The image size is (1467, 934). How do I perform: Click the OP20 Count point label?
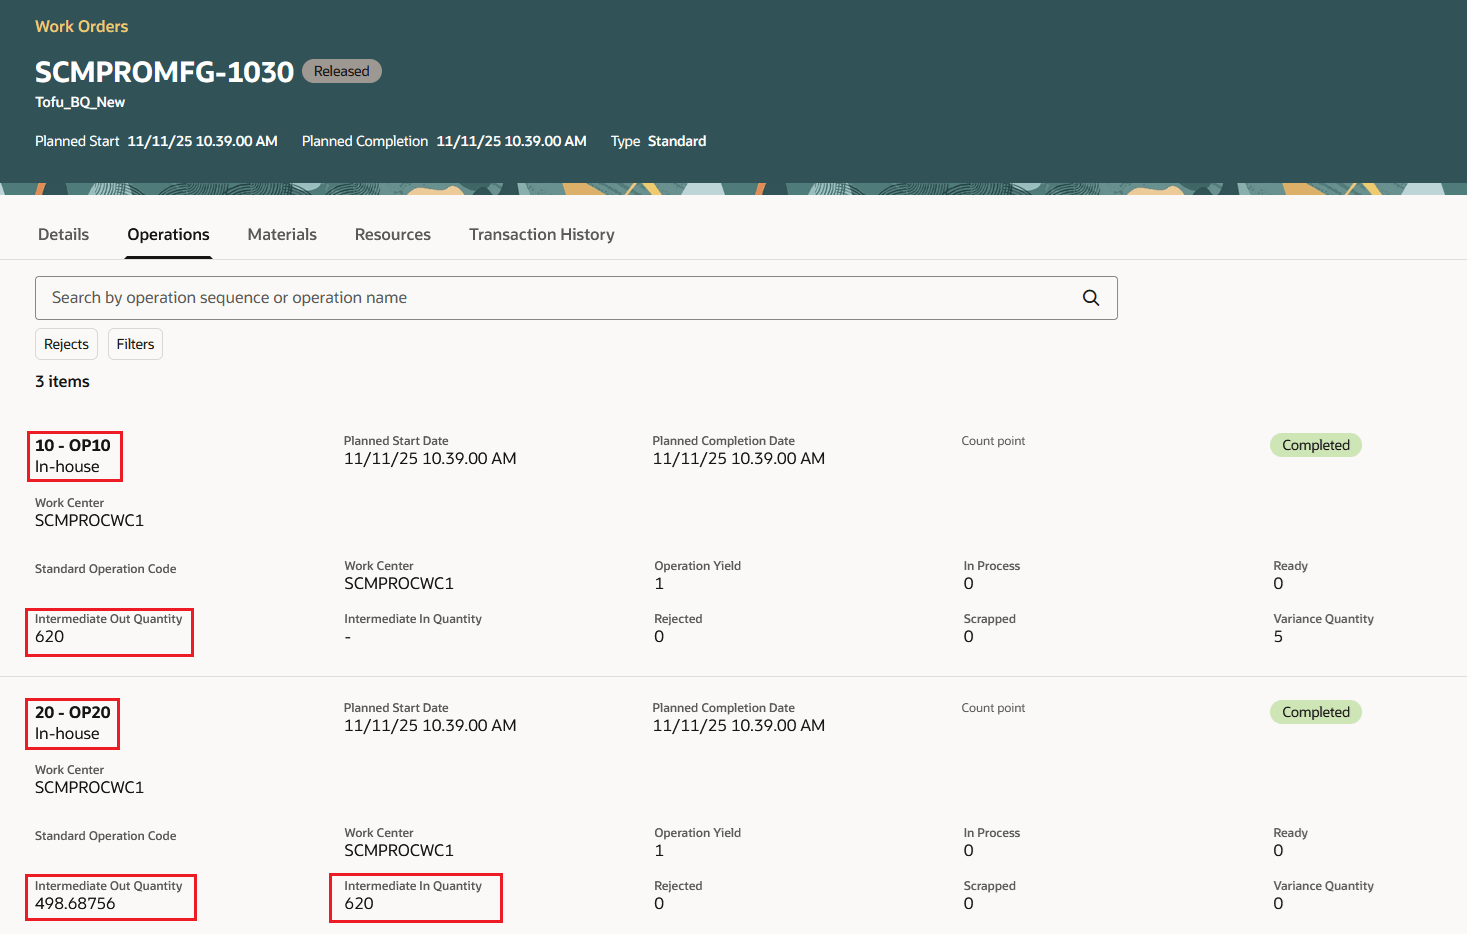coord(993,708)
